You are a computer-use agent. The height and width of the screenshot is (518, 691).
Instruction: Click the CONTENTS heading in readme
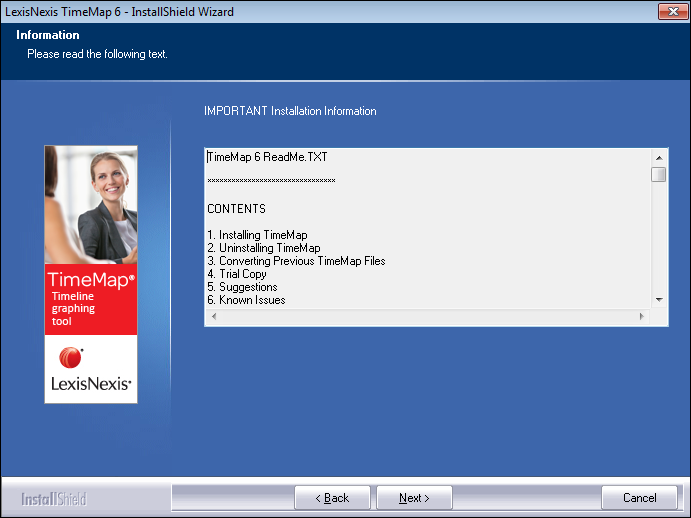tap(236, 209)
